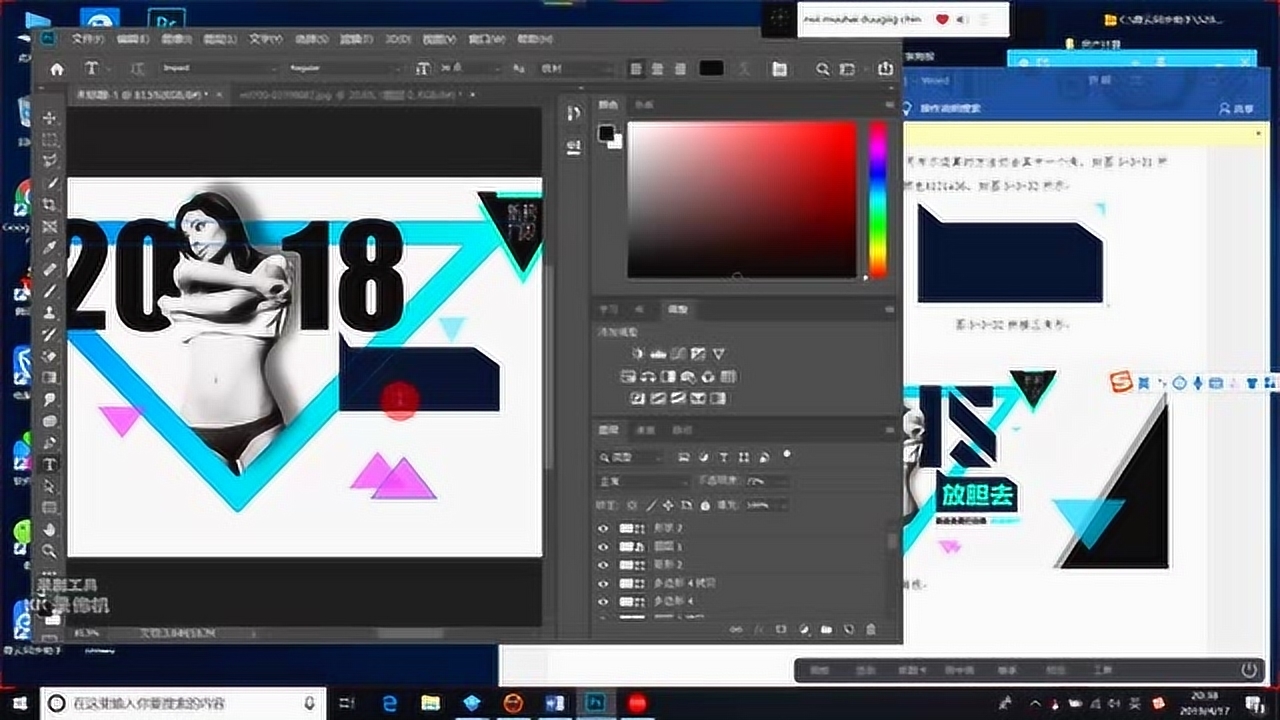Open Microsoft Edge from the Windows taskbar
The image size is (1280, 720).
pos(389,703)
